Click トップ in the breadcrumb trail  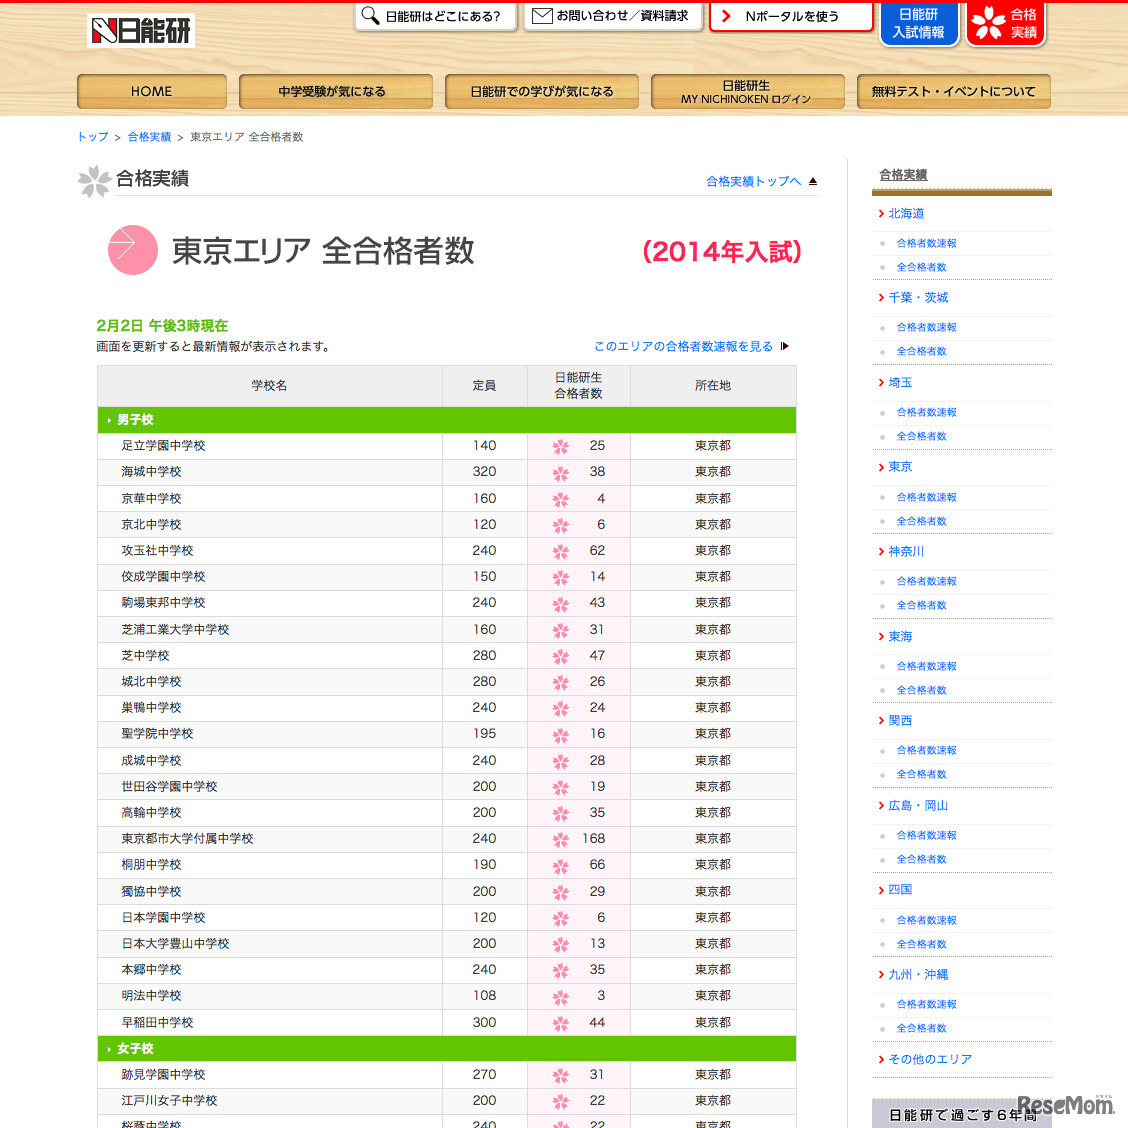tap(91, 136)
